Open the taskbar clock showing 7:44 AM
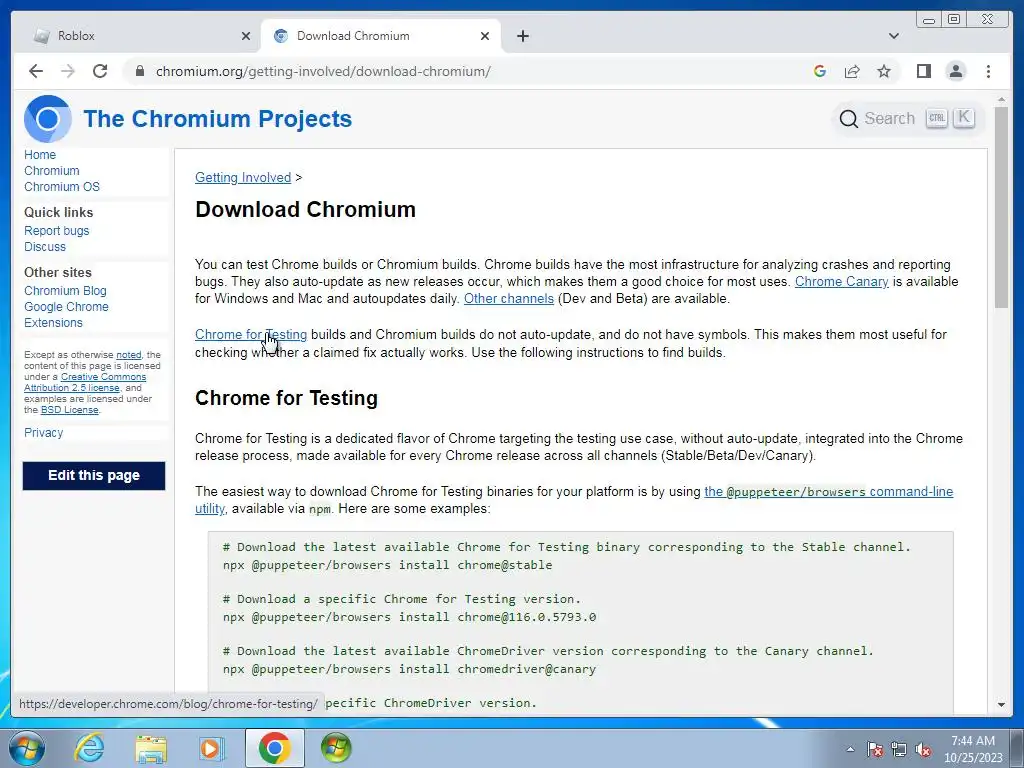The height and width of the screenshot is (768, 1024). [x=973, y=749]
